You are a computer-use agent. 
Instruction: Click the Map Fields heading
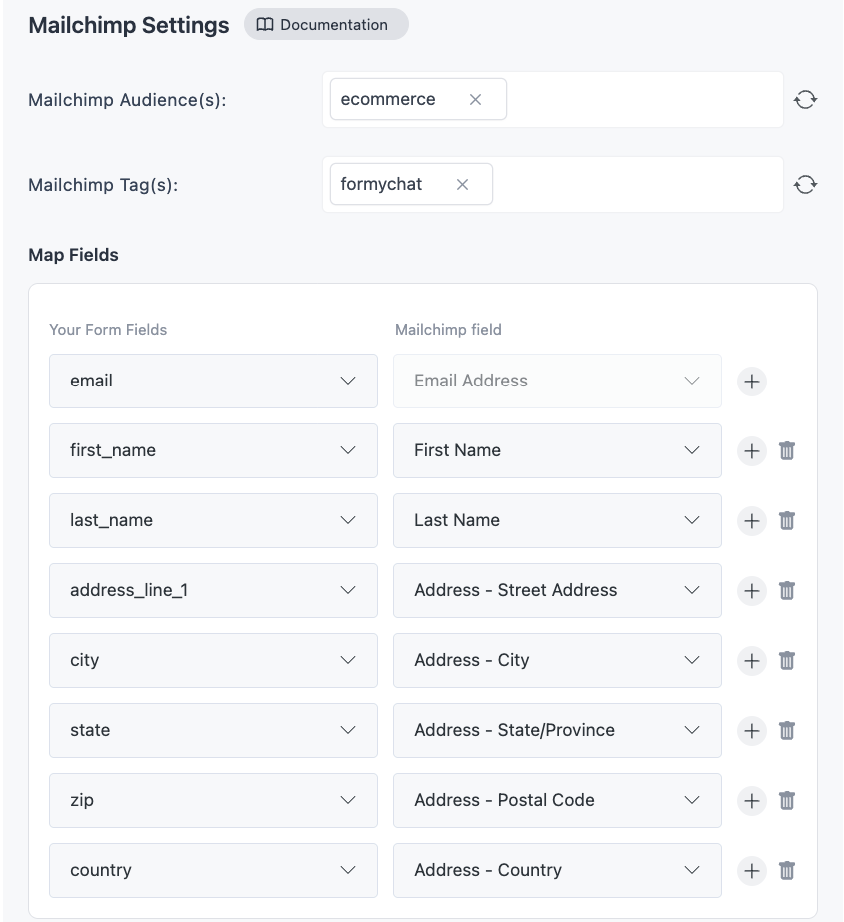(x=74, y=255)
